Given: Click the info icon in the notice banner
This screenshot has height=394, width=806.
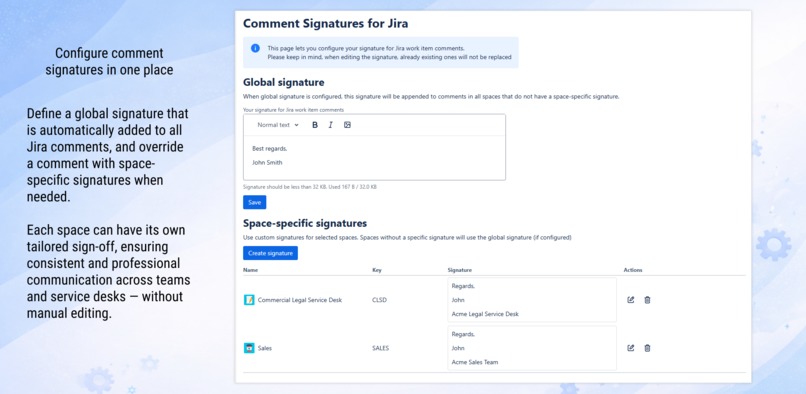Looking at the screenshot, I should [x=255, y=48].
